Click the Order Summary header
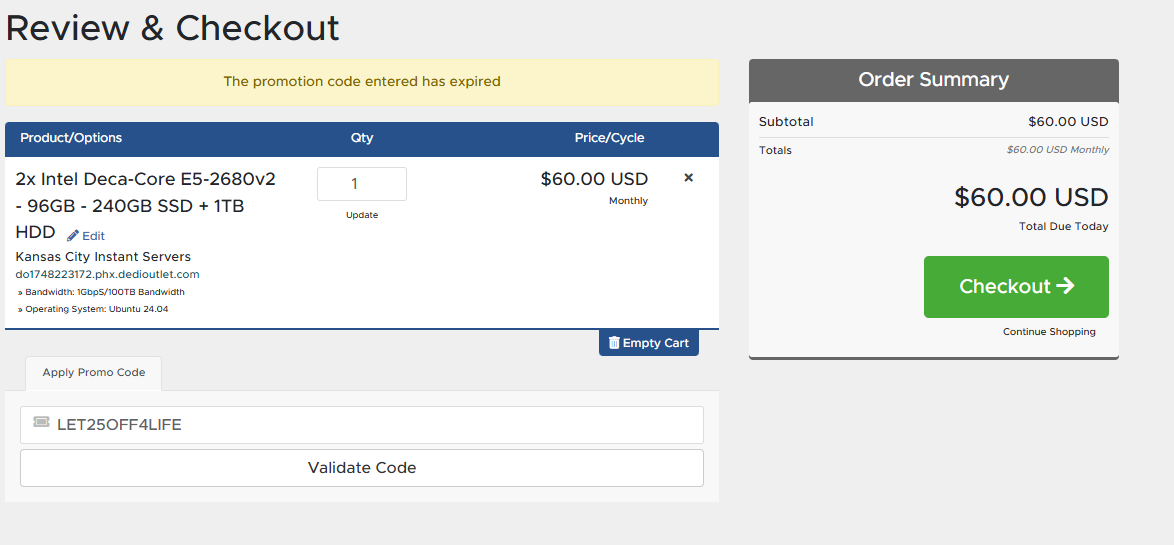1174x545 pixels. pos(934,80)
